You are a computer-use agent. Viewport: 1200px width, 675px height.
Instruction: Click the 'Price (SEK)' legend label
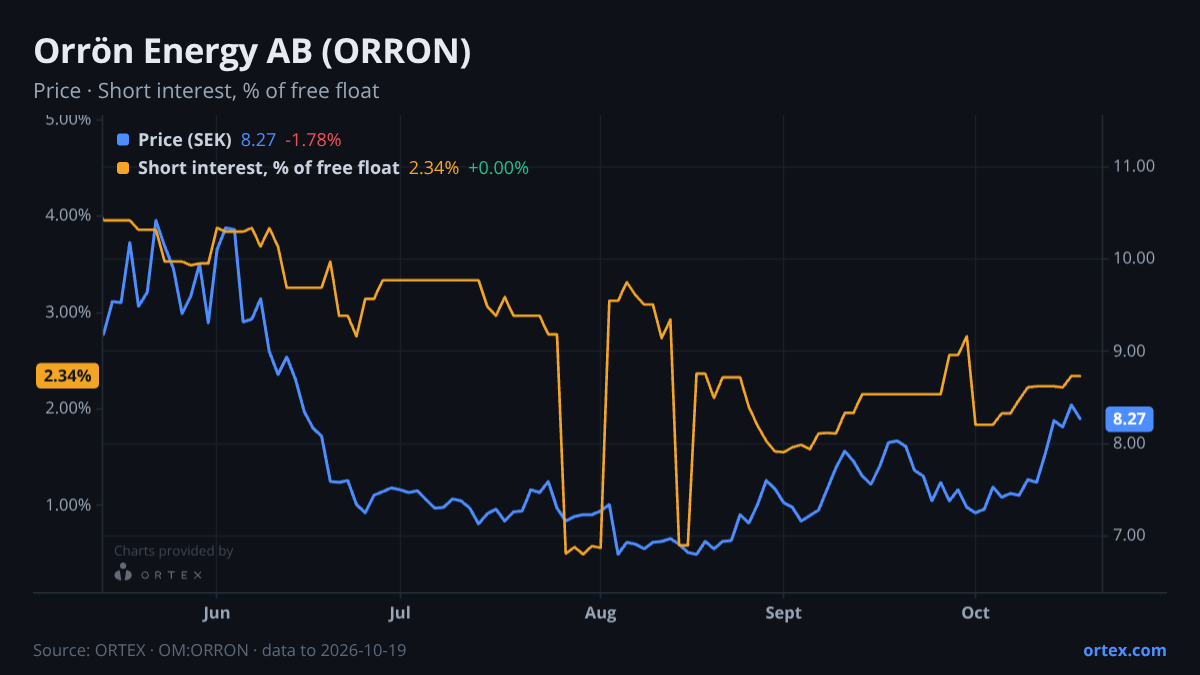click(x=185, y=140)
